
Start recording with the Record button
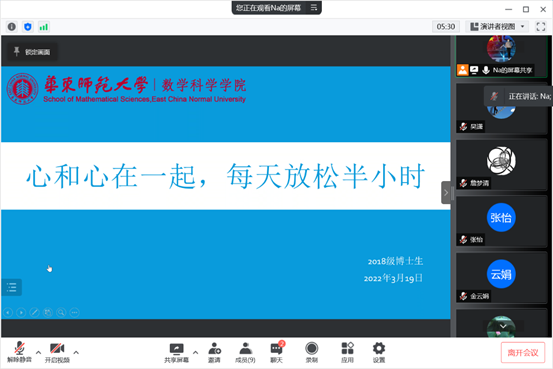311,352
